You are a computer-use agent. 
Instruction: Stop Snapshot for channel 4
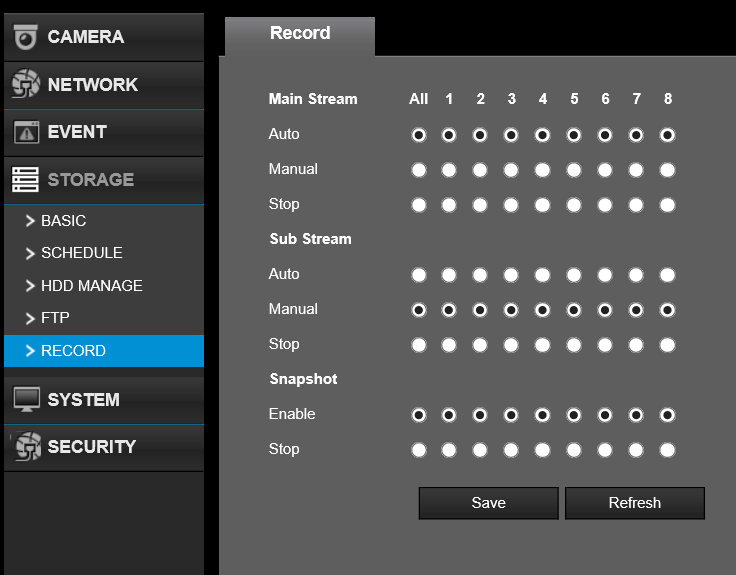[x=542, y=450]
